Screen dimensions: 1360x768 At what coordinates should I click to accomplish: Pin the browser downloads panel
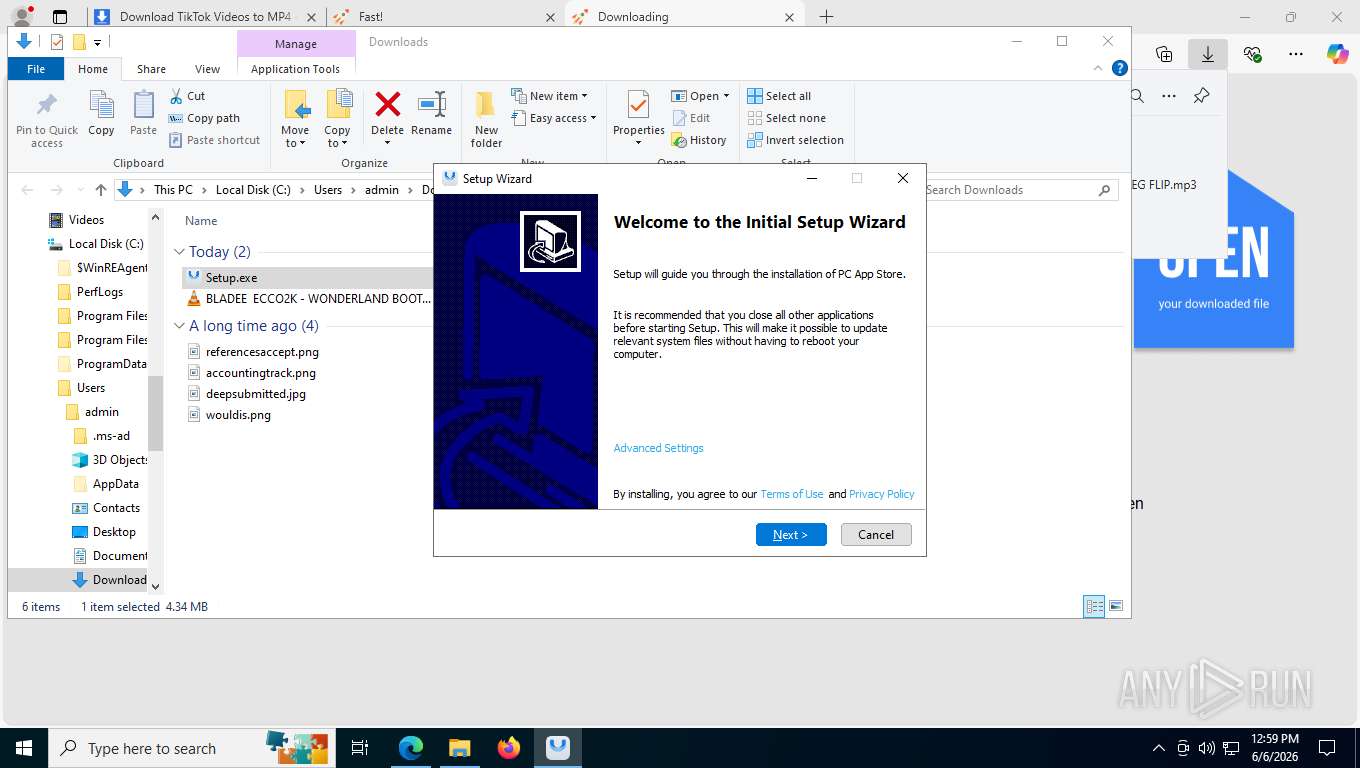[1202, 96]
